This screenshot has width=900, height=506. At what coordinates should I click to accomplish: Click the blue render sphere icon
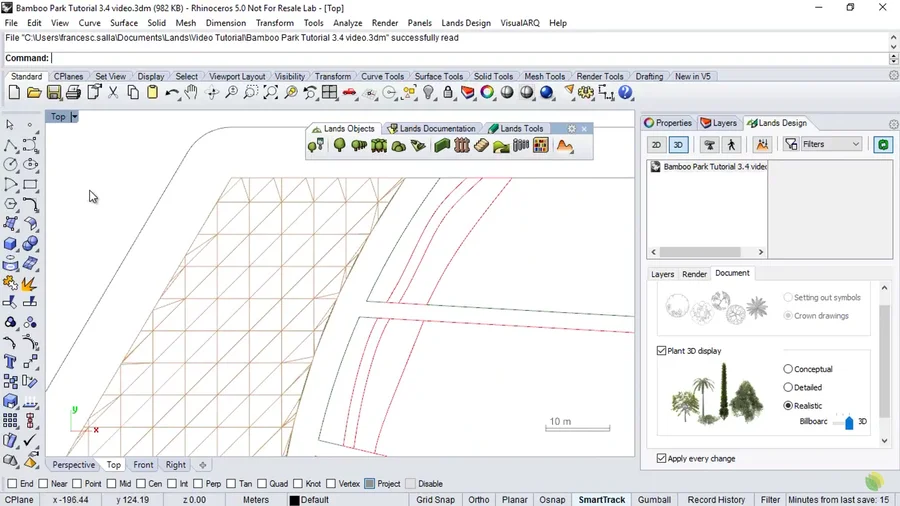coord(546,92)
